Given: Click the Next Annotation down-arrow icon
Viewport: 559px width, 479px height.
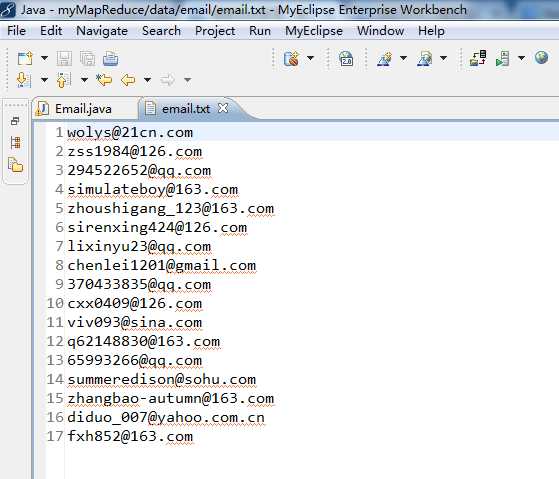Looking at the screenshot, I should pyautogui.click(x=24, y=80).
